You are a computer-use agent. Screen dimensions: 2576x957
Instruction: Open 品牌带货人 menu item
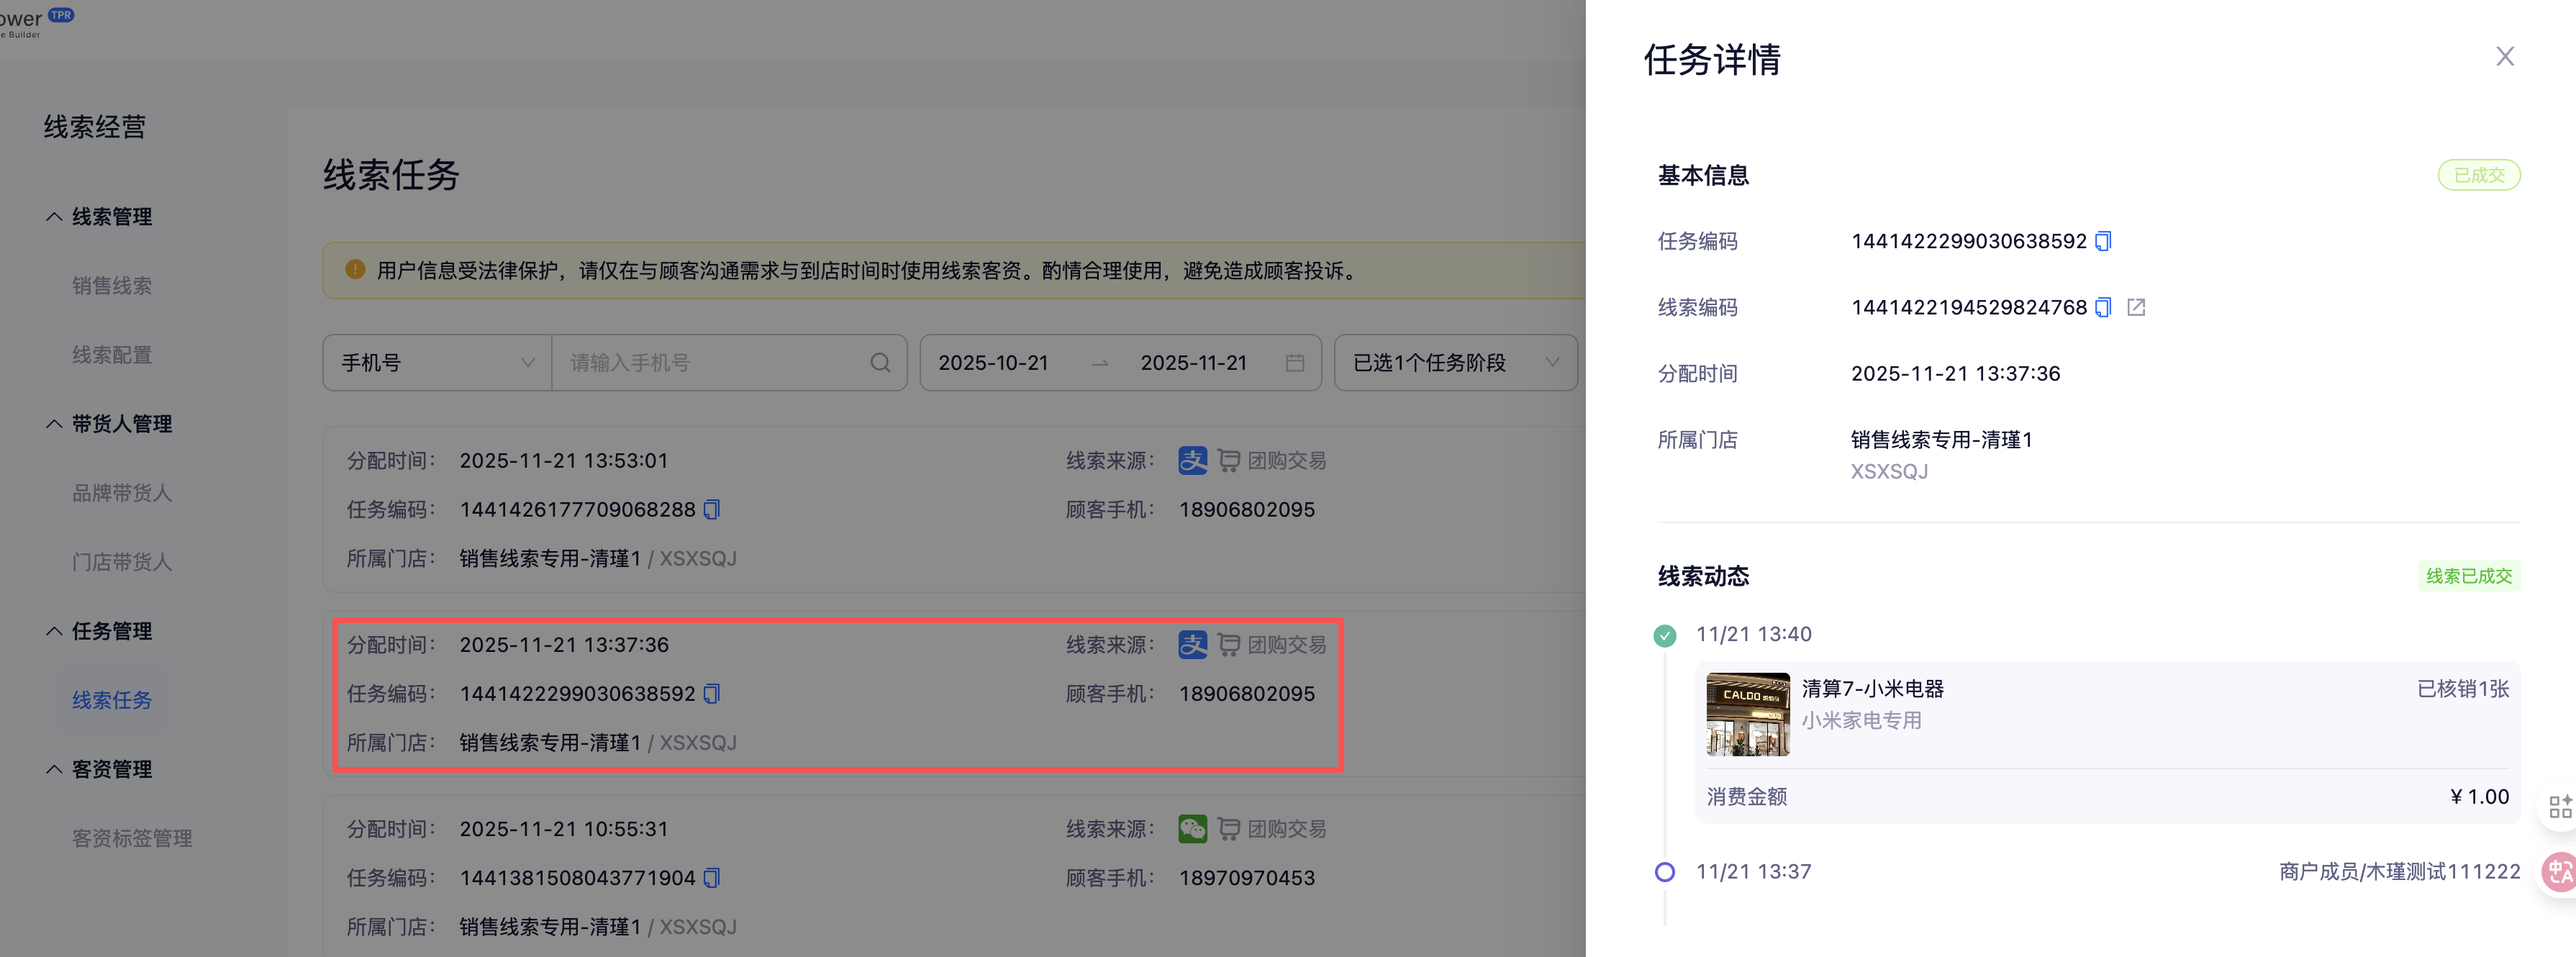tap(122, 493)
